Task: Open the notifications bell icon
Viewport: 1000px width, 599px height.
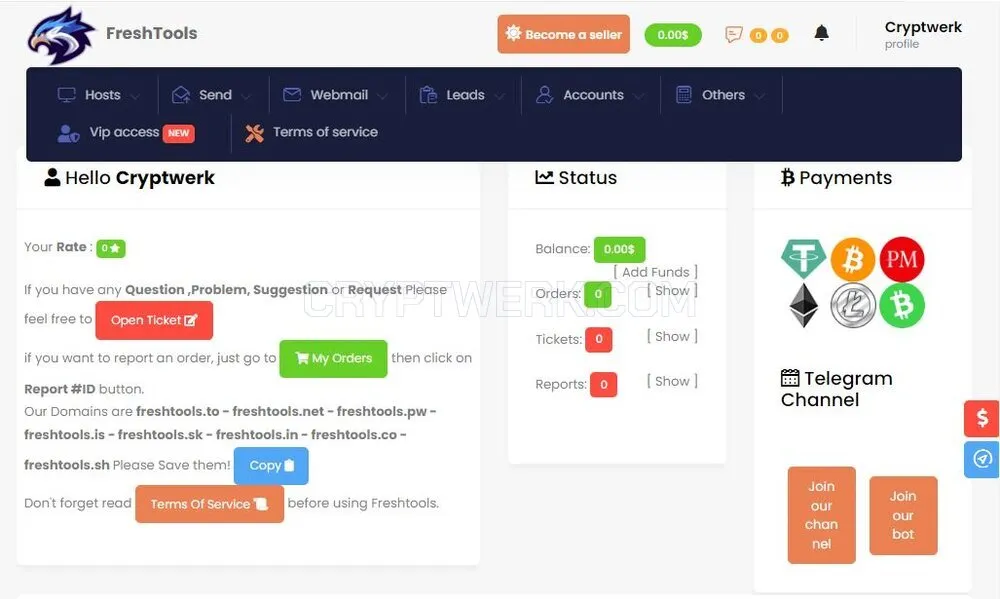Action: click(821, 33)
